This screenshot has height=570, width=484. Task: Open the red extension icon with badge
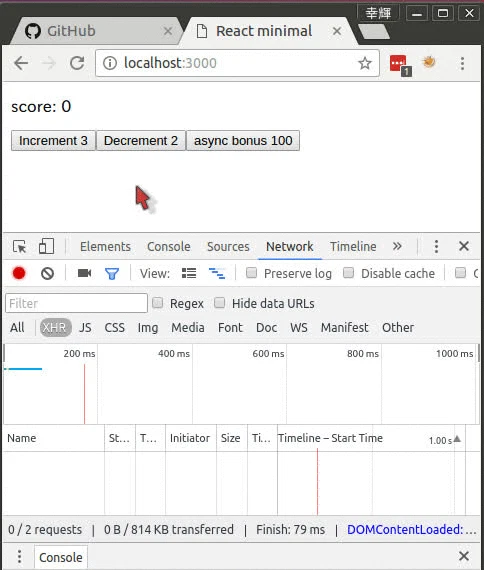(x=400, y=65)
